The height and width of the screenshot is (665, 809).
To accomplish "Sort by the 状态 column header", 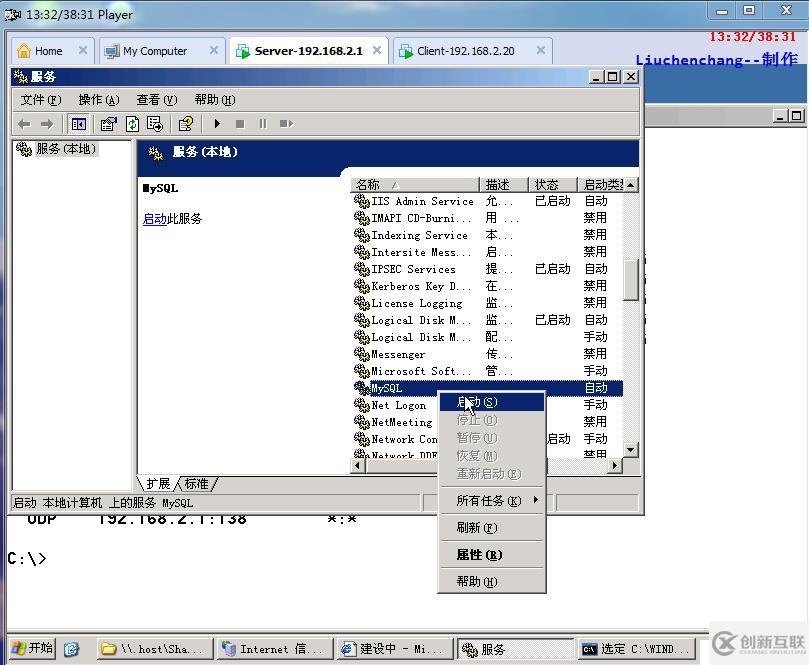I will tap(553, 185).
